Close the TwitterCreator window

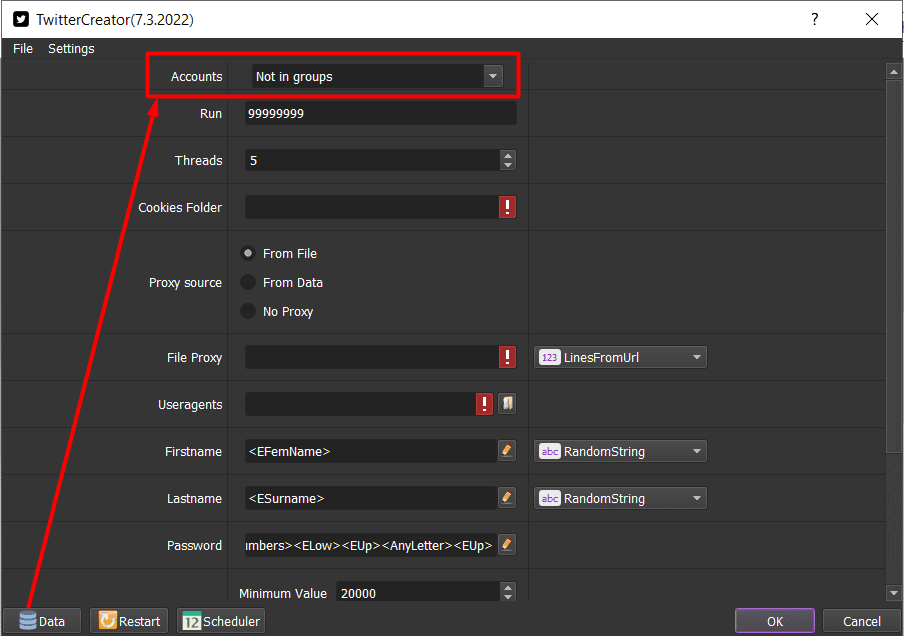872,19
